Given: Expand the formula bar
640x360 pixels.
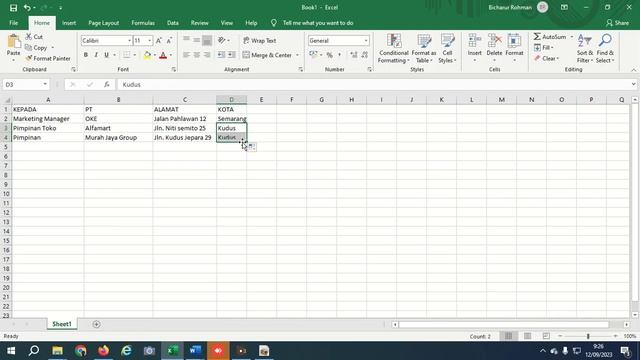Looking at the screenshot, I should [x=633, y=84].
